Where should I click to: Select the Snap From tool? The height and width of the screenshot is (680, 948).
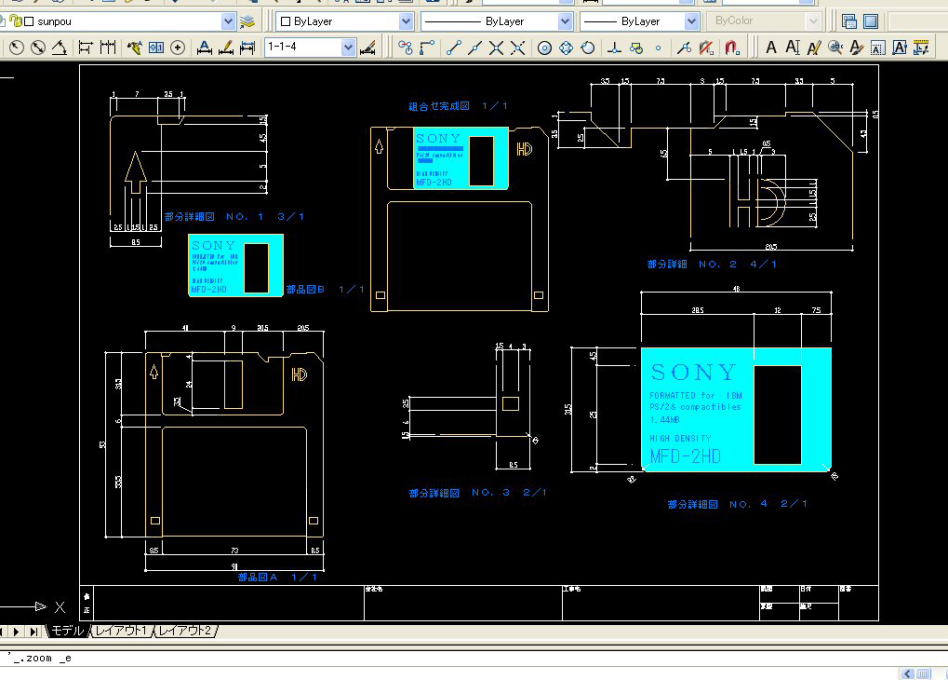(427, 47)
